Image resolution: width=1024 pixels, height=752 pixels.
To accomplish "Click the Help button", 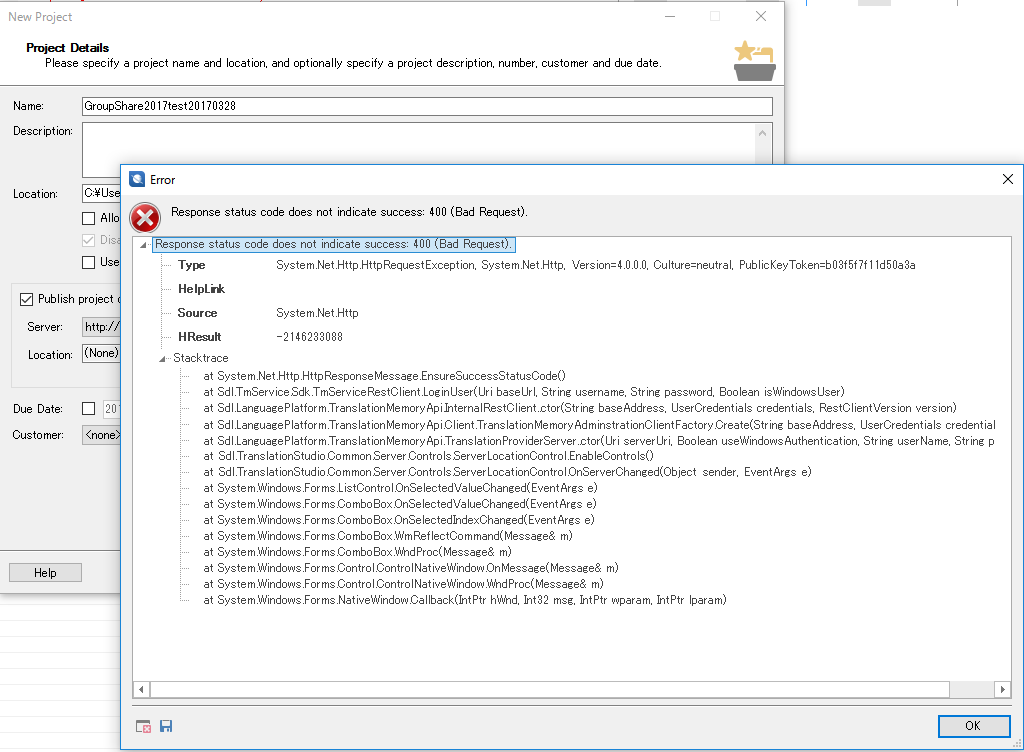I will coord(45,573).
